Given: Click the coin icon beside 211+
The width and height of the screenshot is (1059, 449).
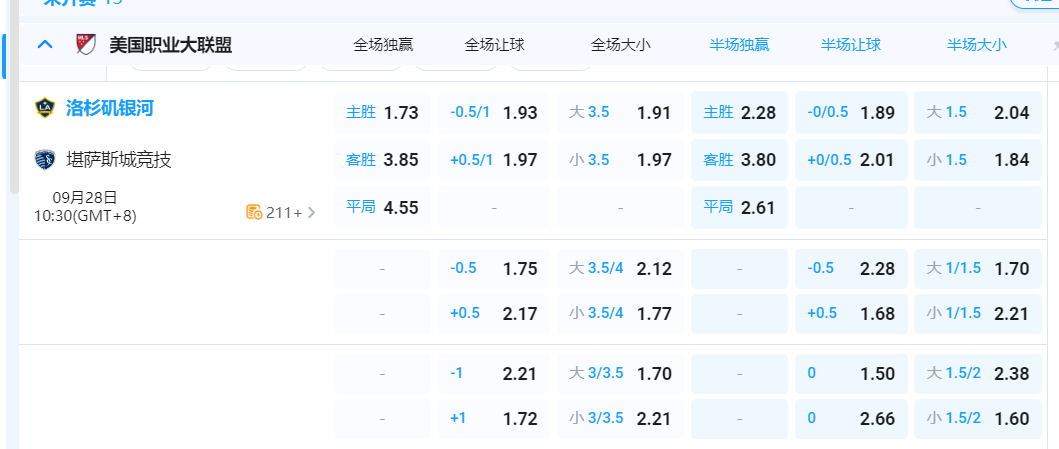Looking at the screenshot, I should coord(254,212).
